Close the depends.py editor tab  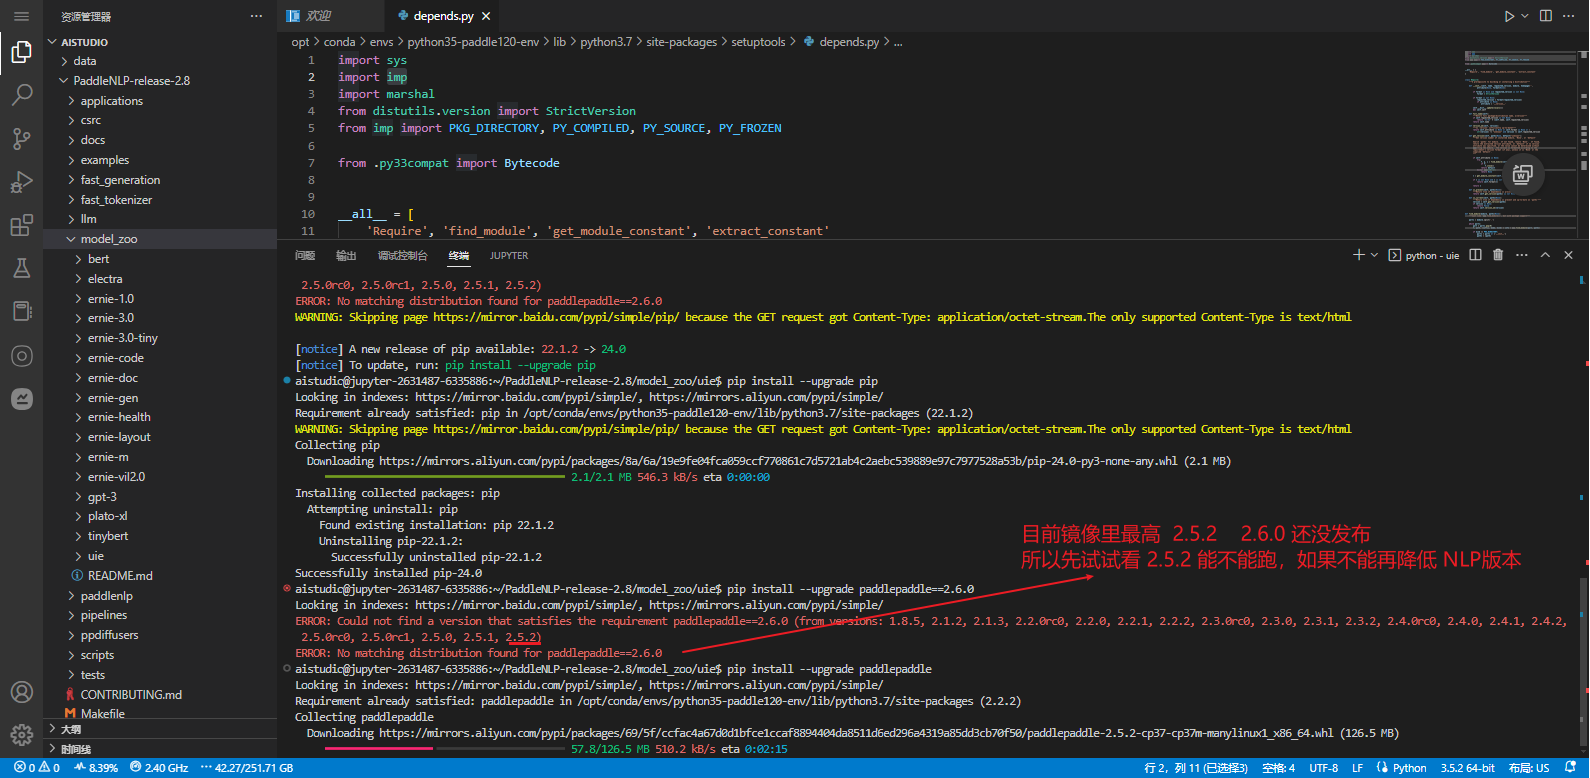[x=486, y=16]
